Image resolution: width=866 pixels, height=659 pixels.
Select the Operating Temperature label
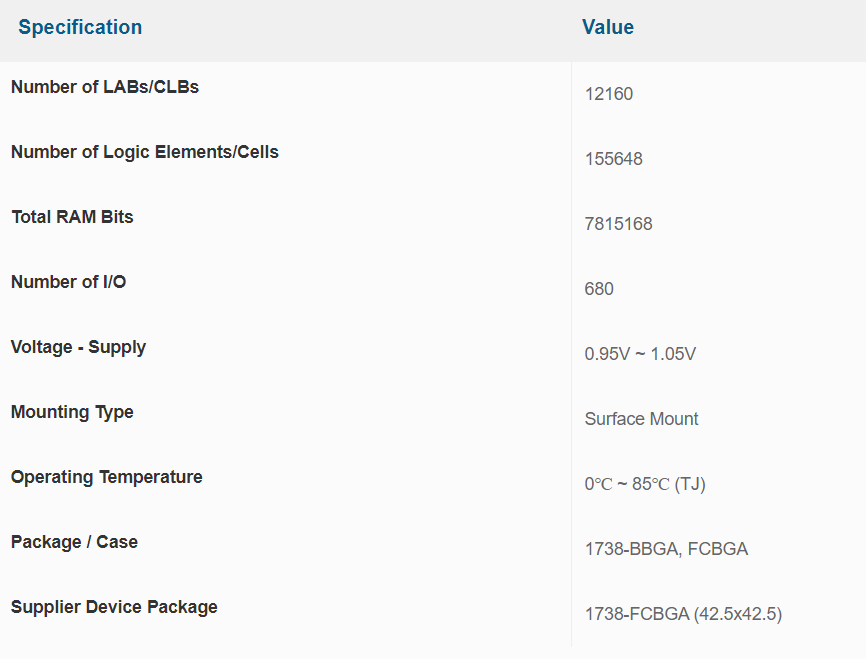tap(107, 477)
